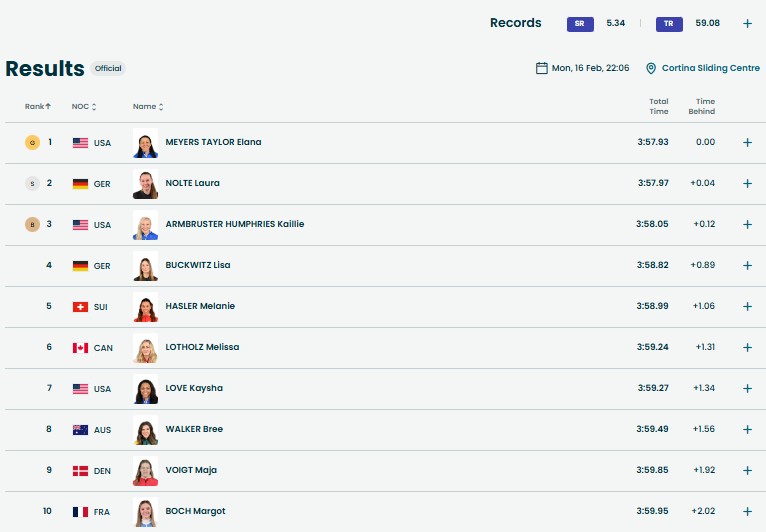Sort results by the Name column

coord(148,106)
